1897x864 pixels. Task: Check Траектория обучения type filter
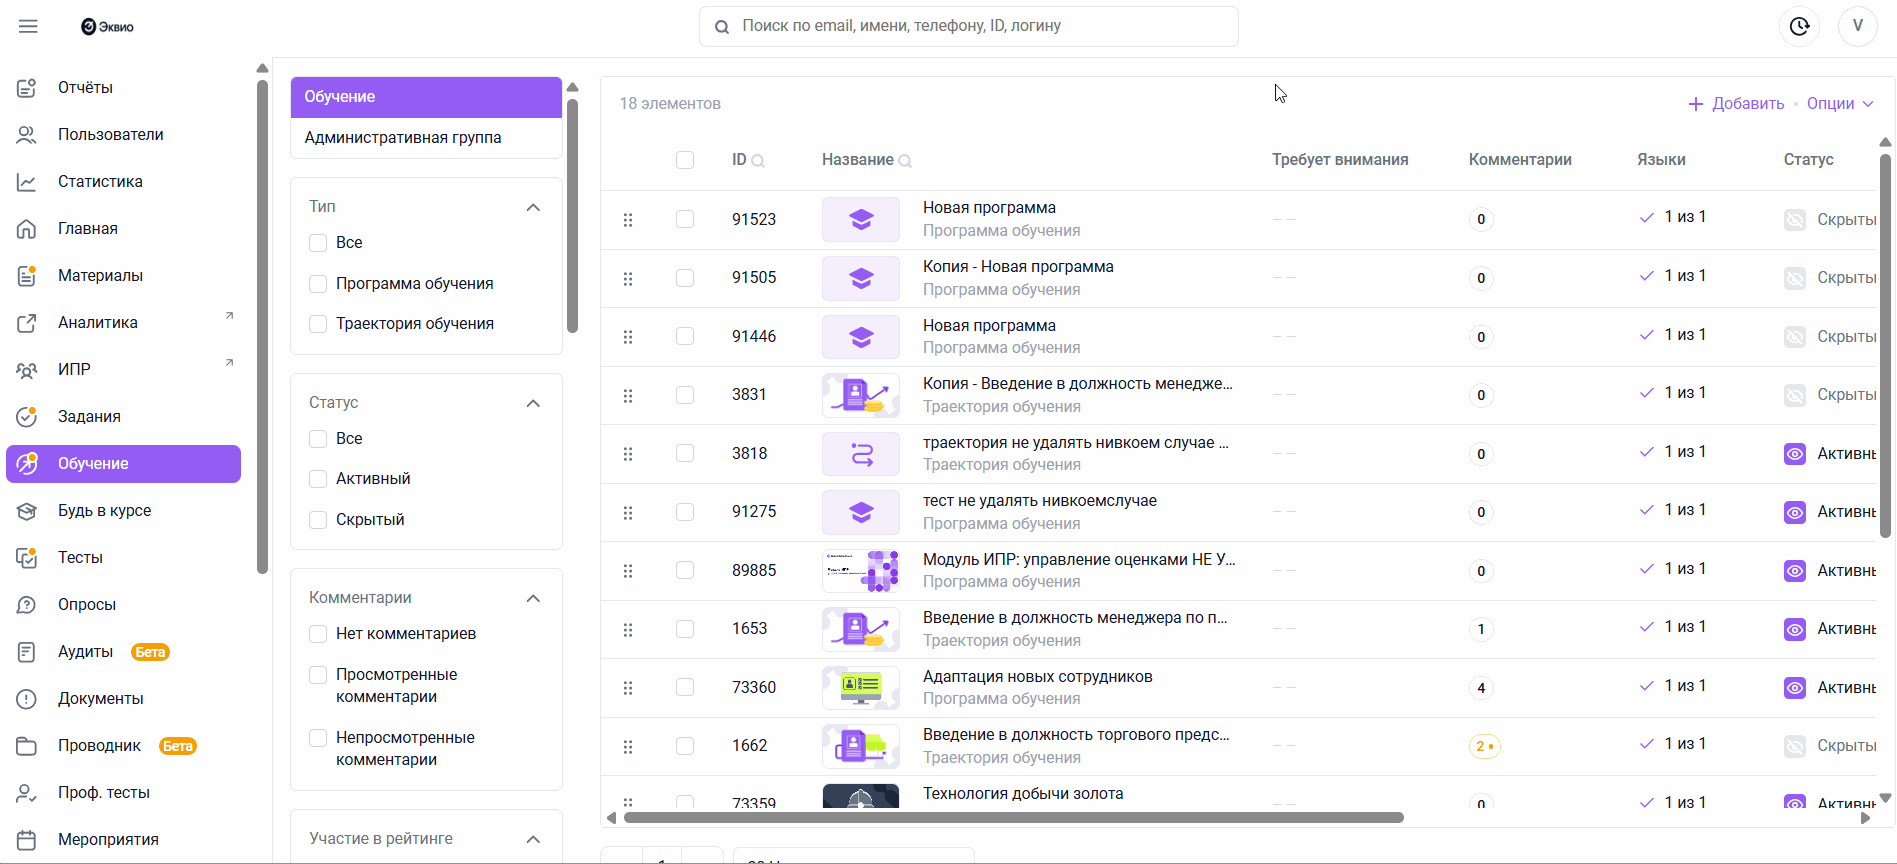pyautogui.click(x=318, y=324)
